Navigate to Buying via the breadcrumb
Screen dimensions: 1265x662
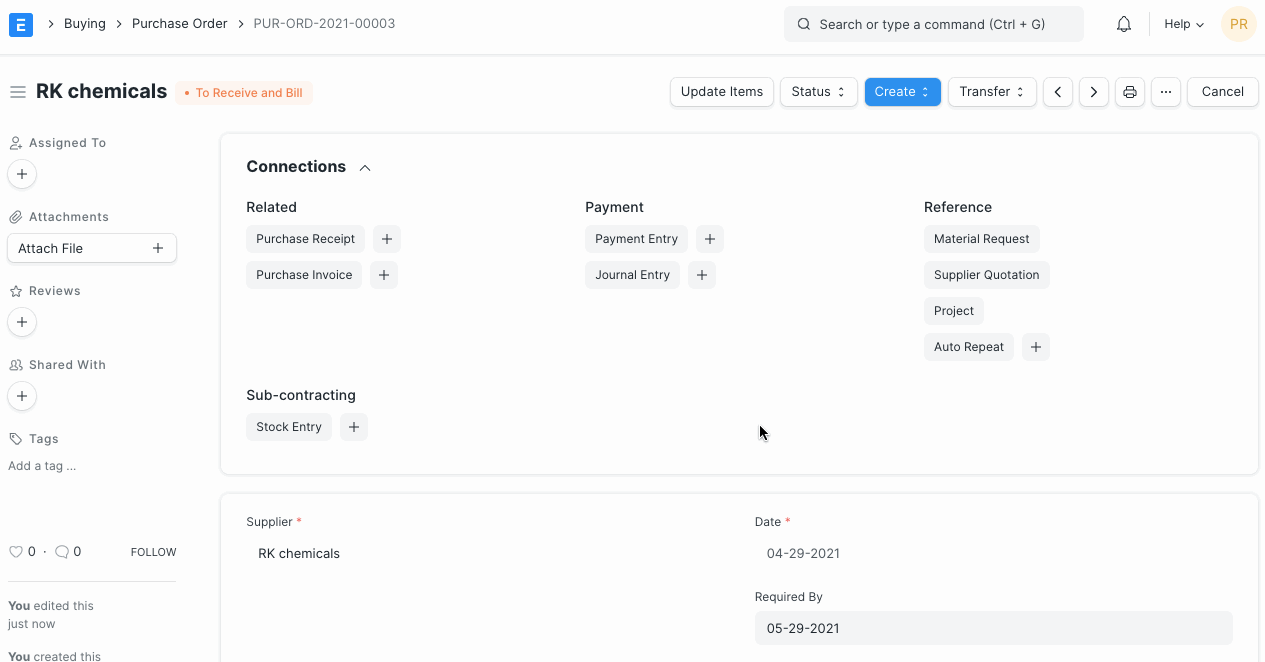tap(84, 23)
